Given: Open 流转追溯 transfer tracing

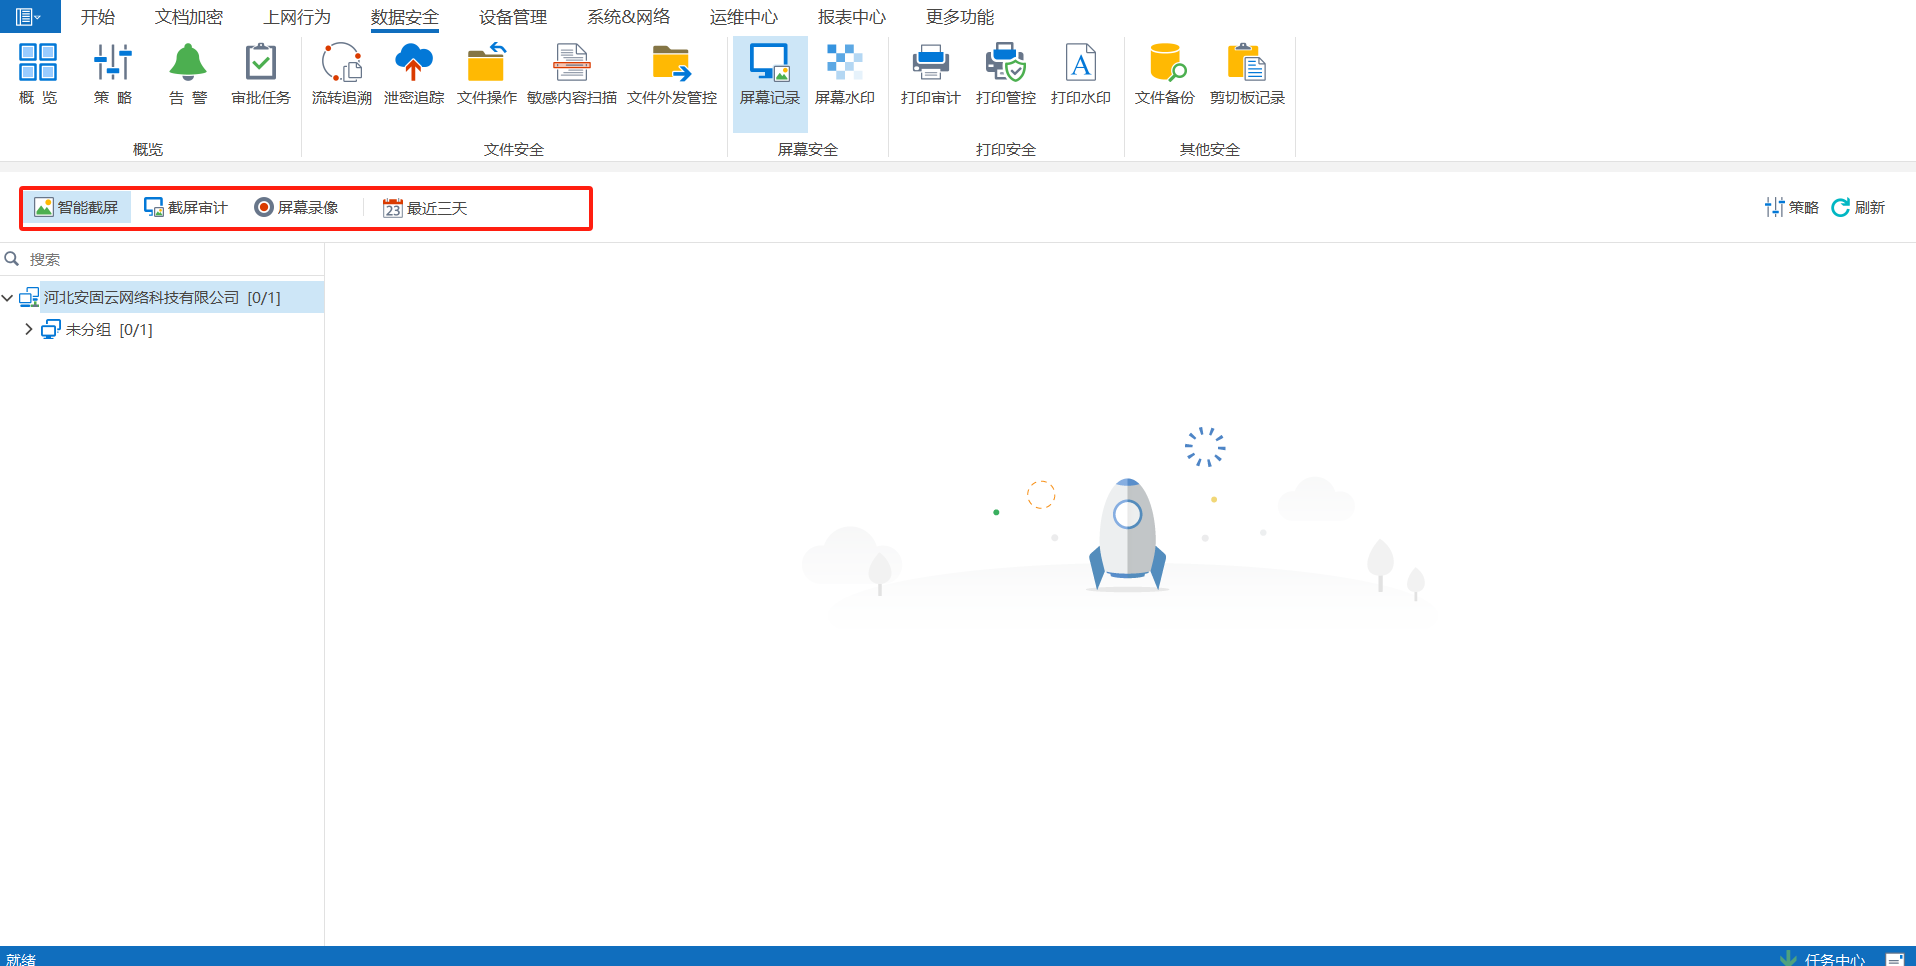Looking at the screenshot, I should 342,74.
